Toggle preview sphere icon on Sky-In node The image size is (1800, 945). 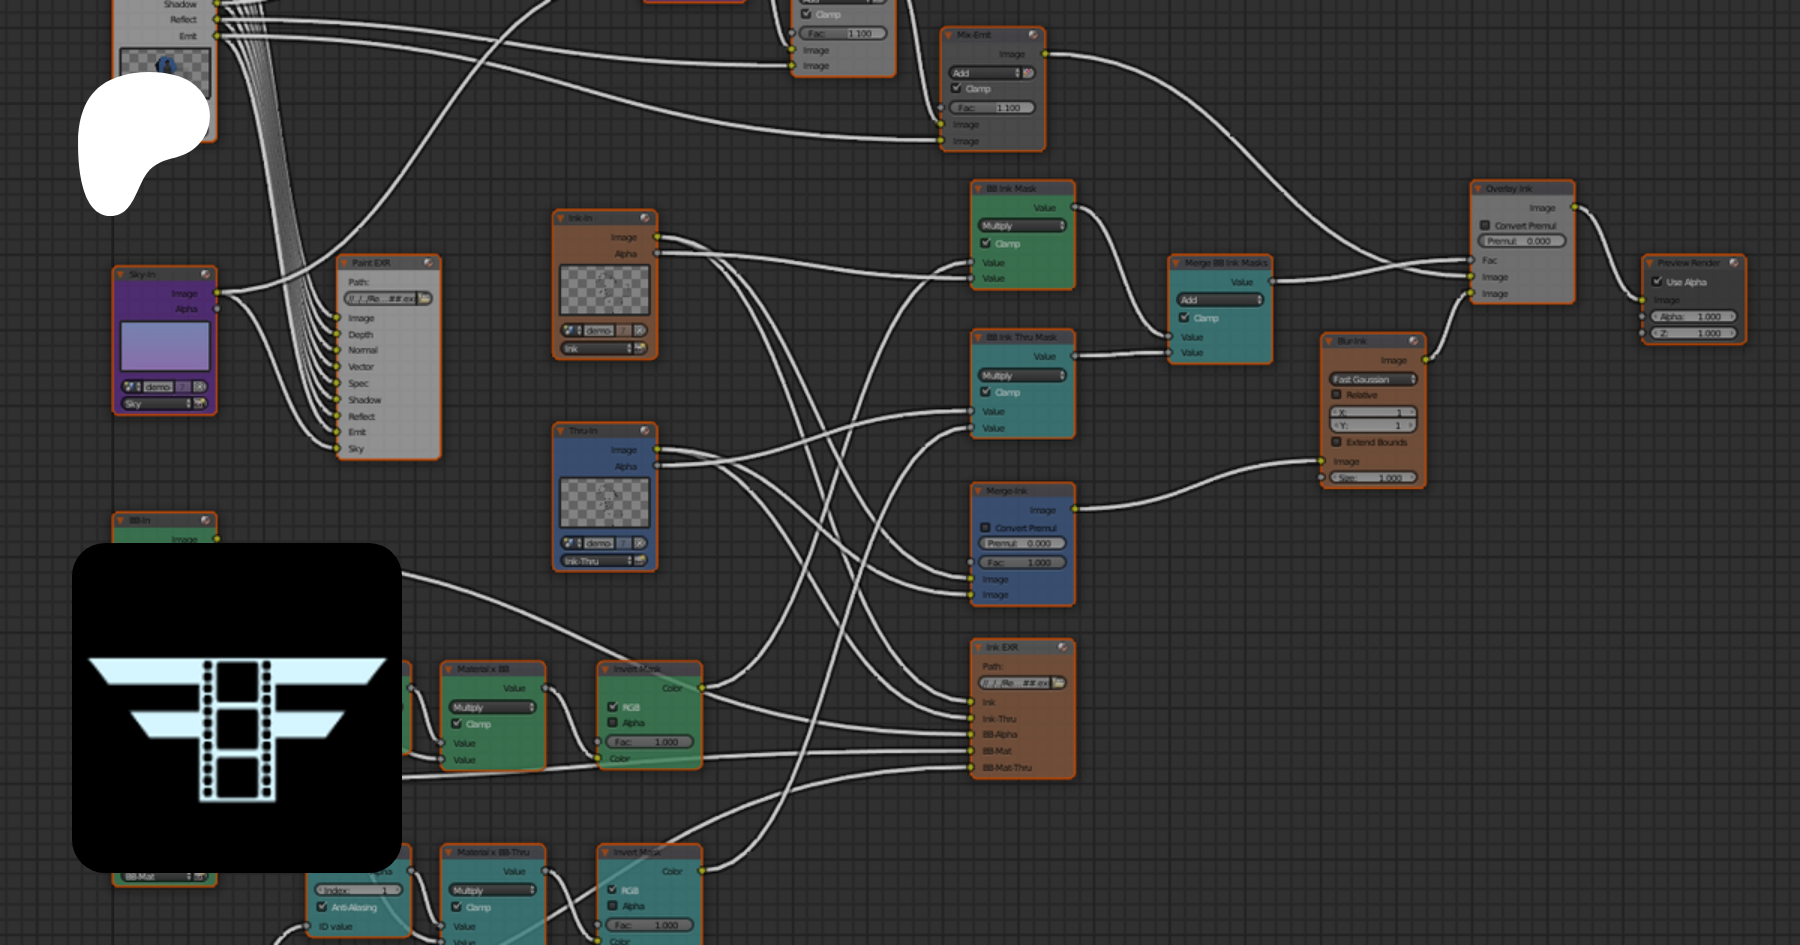205,274
